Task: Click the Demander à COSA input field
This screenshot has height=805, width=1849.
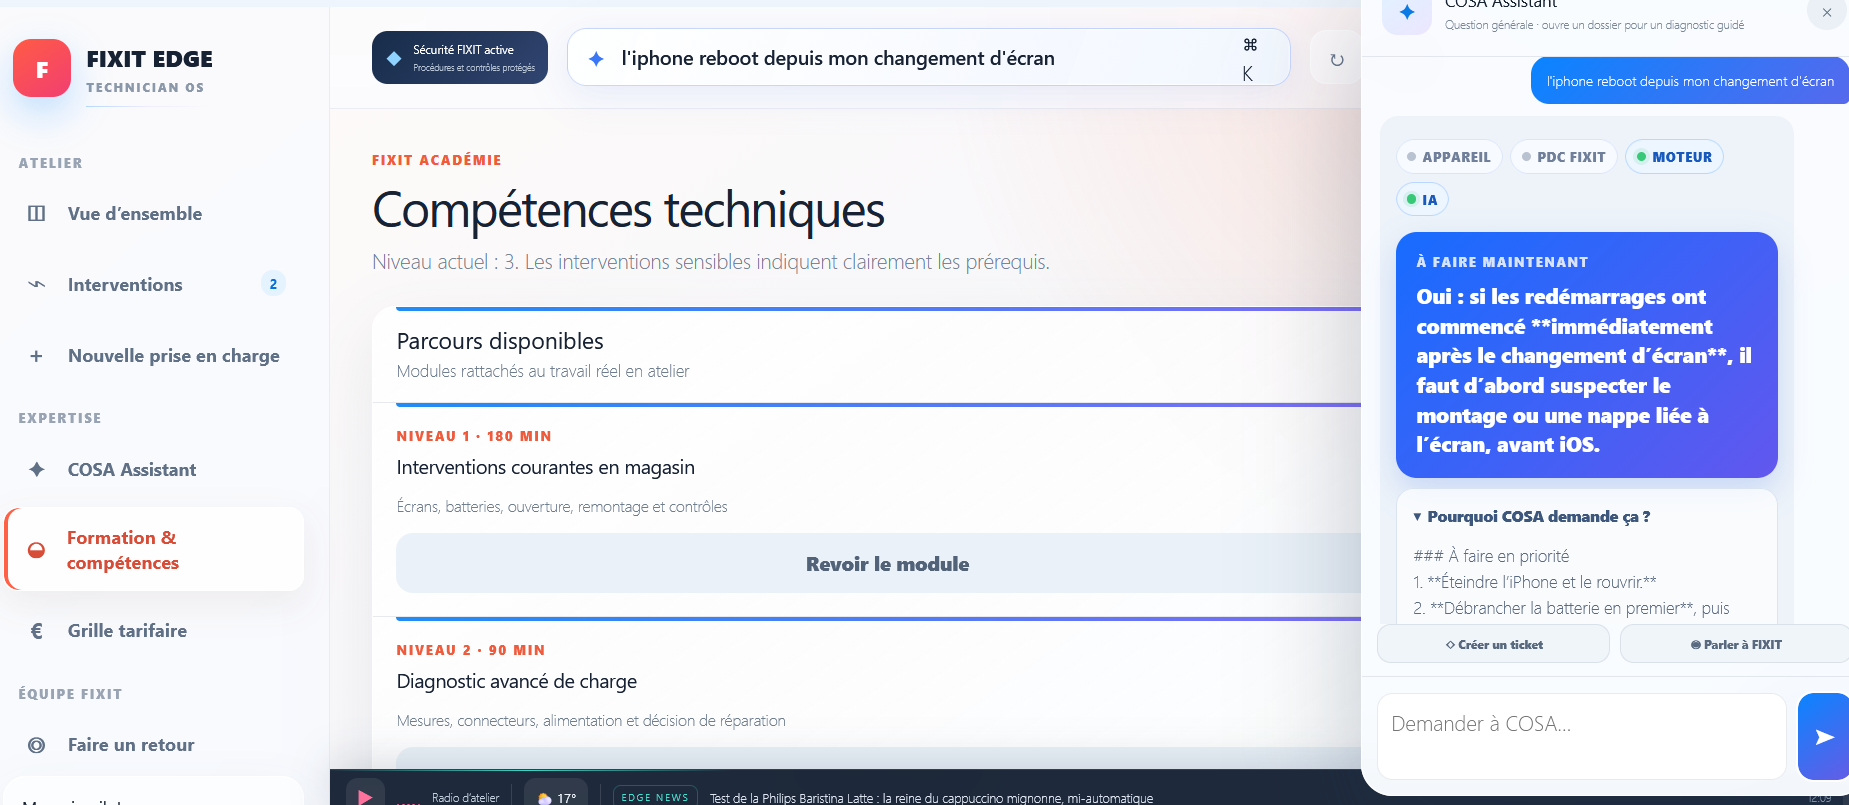Action: pyautogui.click(x=1582, y=736)
